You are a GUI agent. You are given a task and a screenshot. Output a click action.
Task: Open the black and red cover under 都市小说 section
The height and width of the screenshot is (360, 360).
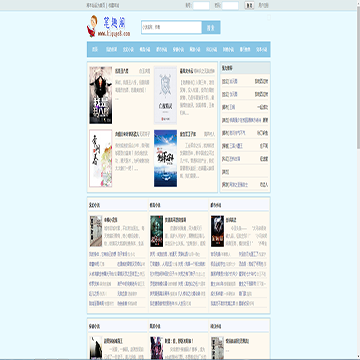click(x=217, y=231)
